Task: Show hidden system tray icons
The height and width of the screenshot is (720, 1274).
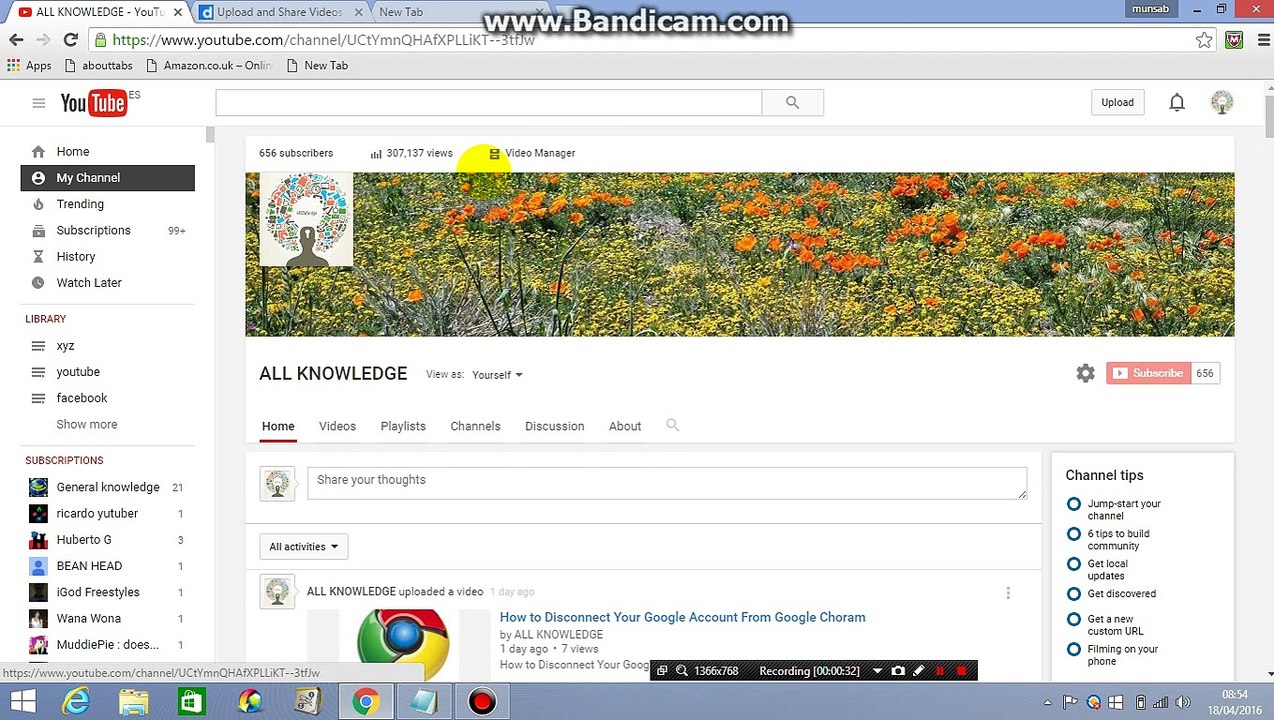Action: tap(1049, 702)
